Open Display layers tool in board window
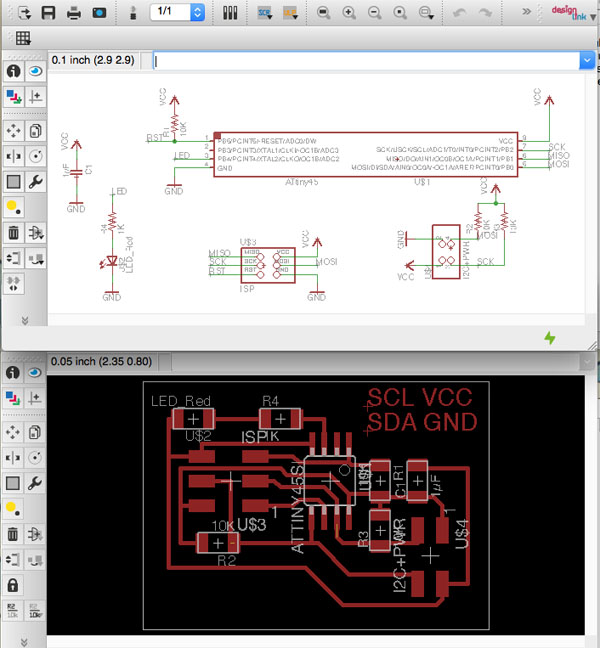 tap(13, 398)
